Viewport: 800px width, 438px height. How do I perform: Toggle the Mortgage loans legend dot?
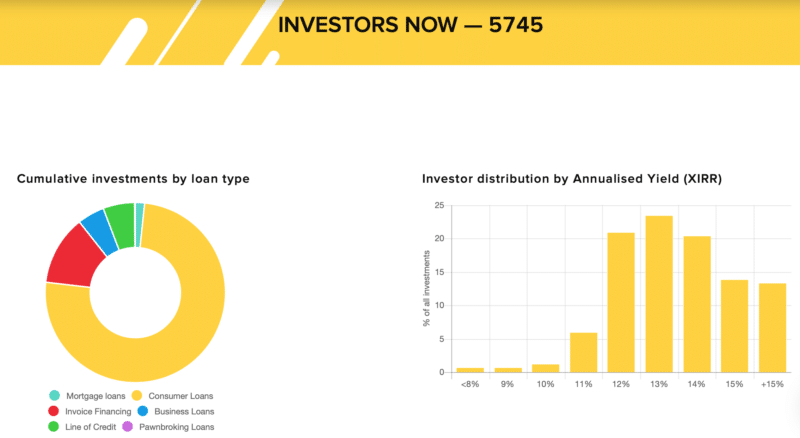tap(55, 395)
